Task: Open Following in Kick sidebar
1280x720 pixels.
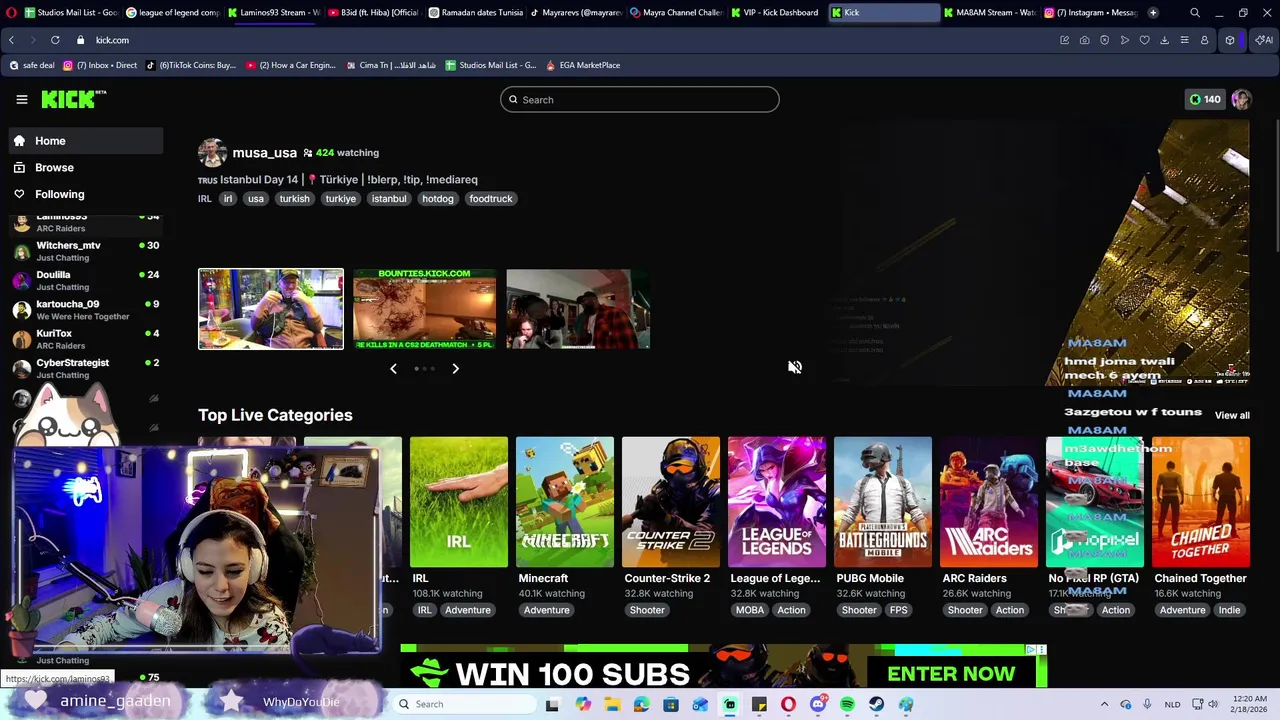Action: pos(86,194)
